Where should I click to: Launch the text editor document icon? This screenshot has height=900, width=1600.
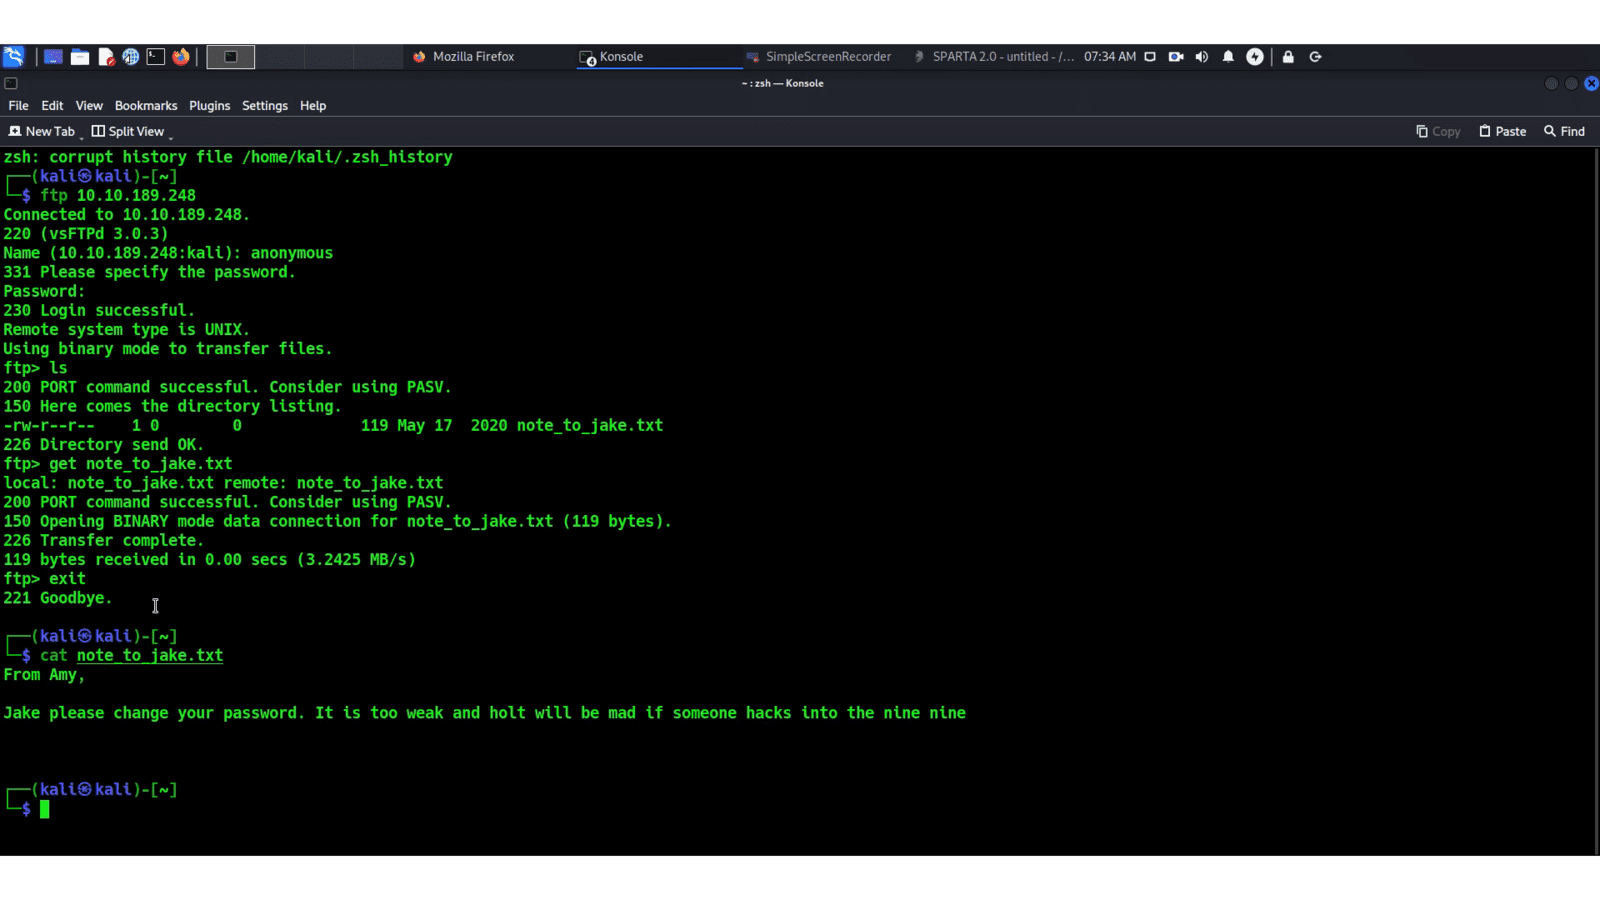(x=106, y=57)
